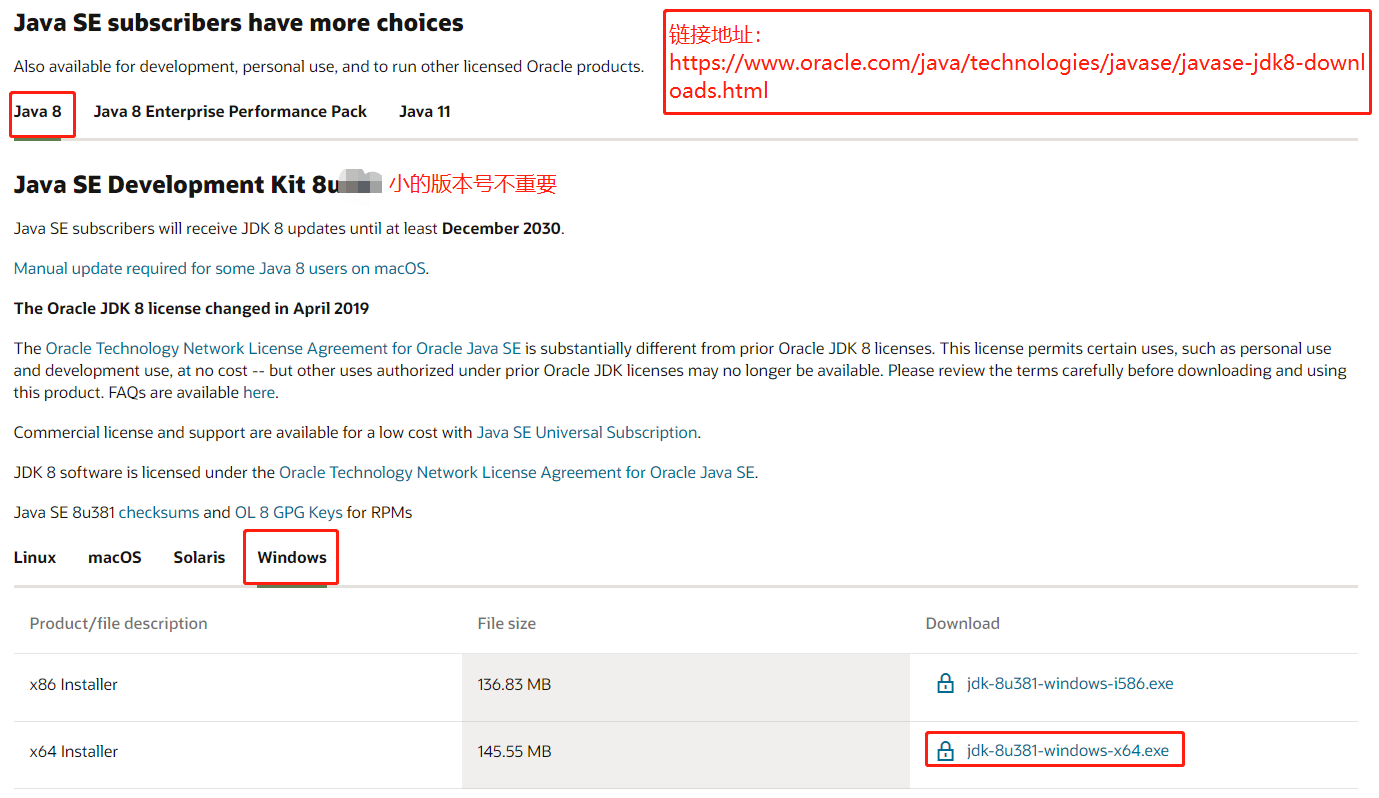Download jdk-8u381-windows-i586.exe
The height and width of the screenshot is (798, 1379).
[x=1070, y=684]
